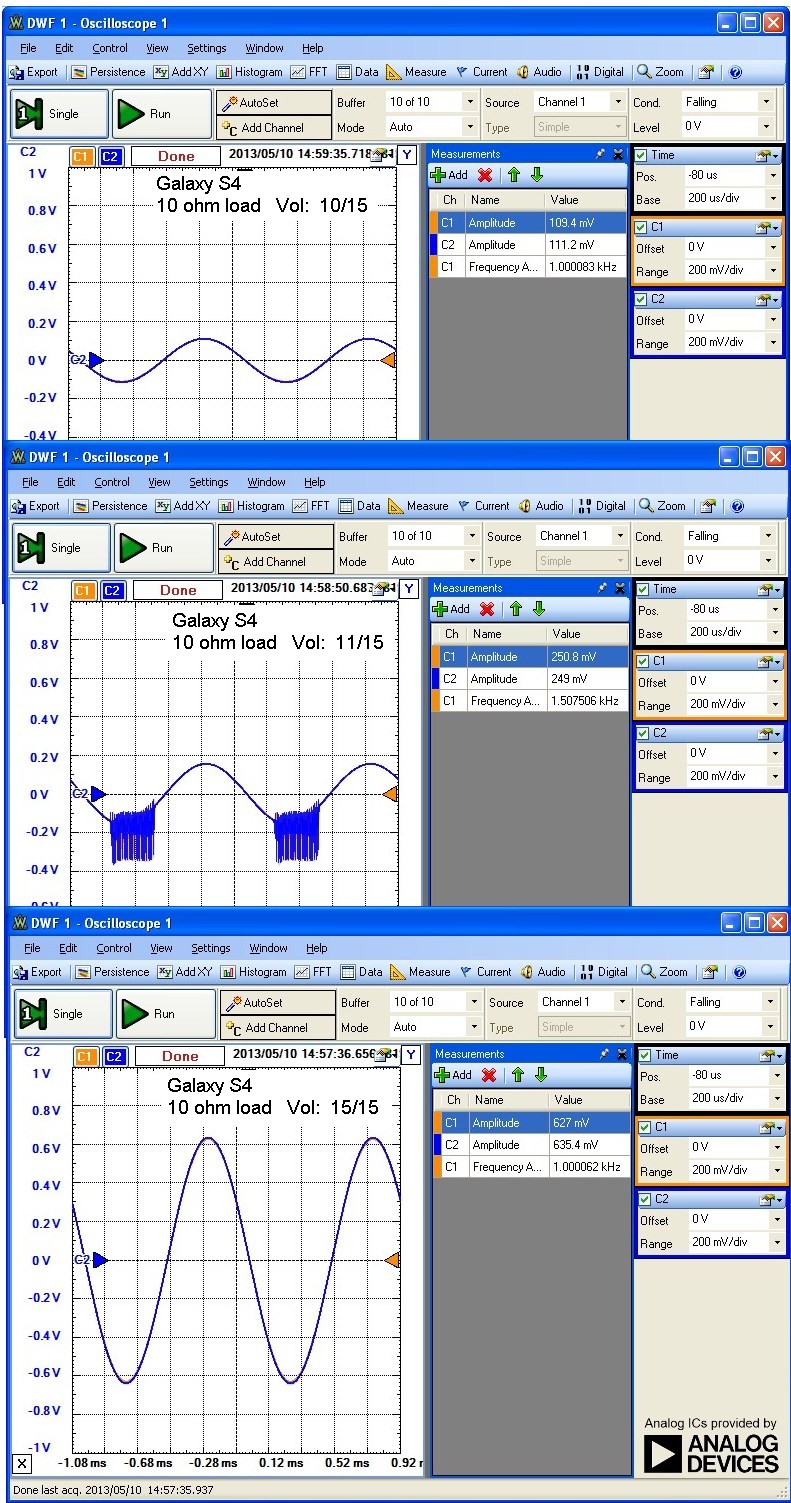Open the Settings menu in the Vol 15/15 window

pos(211,948)
